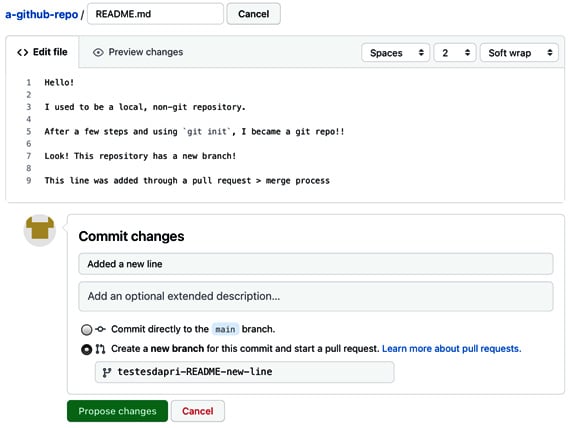
Task: Click Cancel button next to the filename field
Action: [x=253, y=14]
